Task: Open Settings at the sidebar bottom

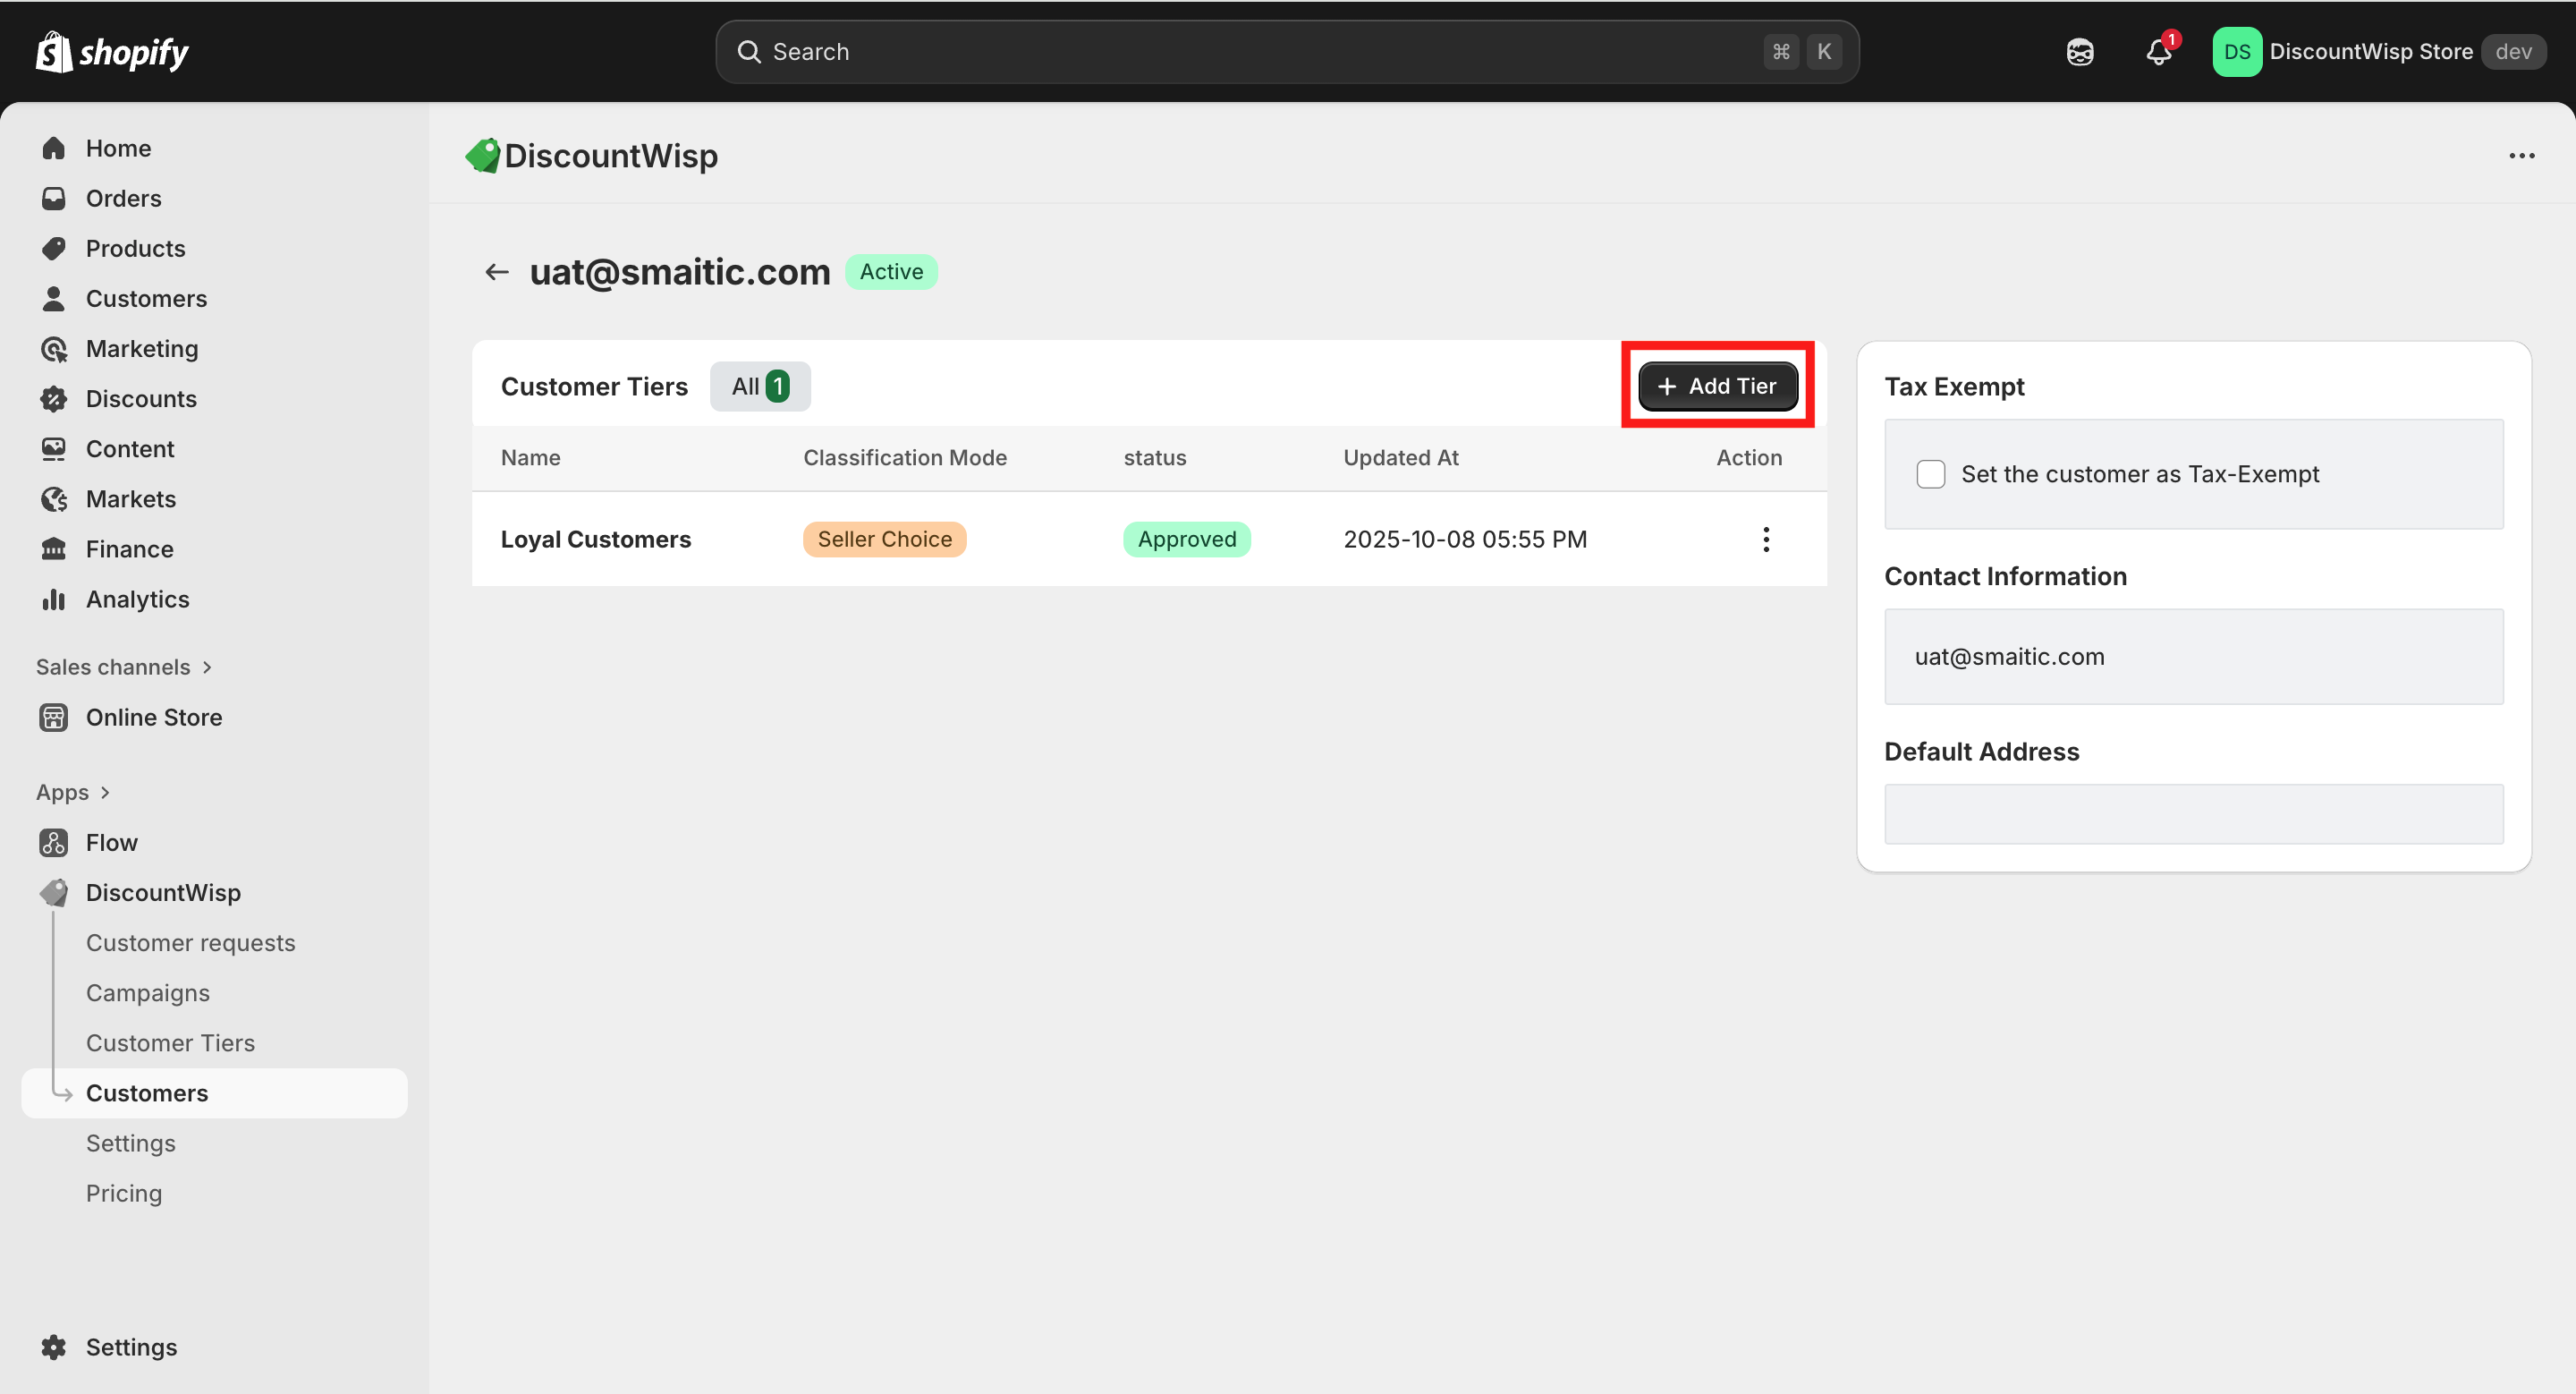Action: coord(131,1346)
